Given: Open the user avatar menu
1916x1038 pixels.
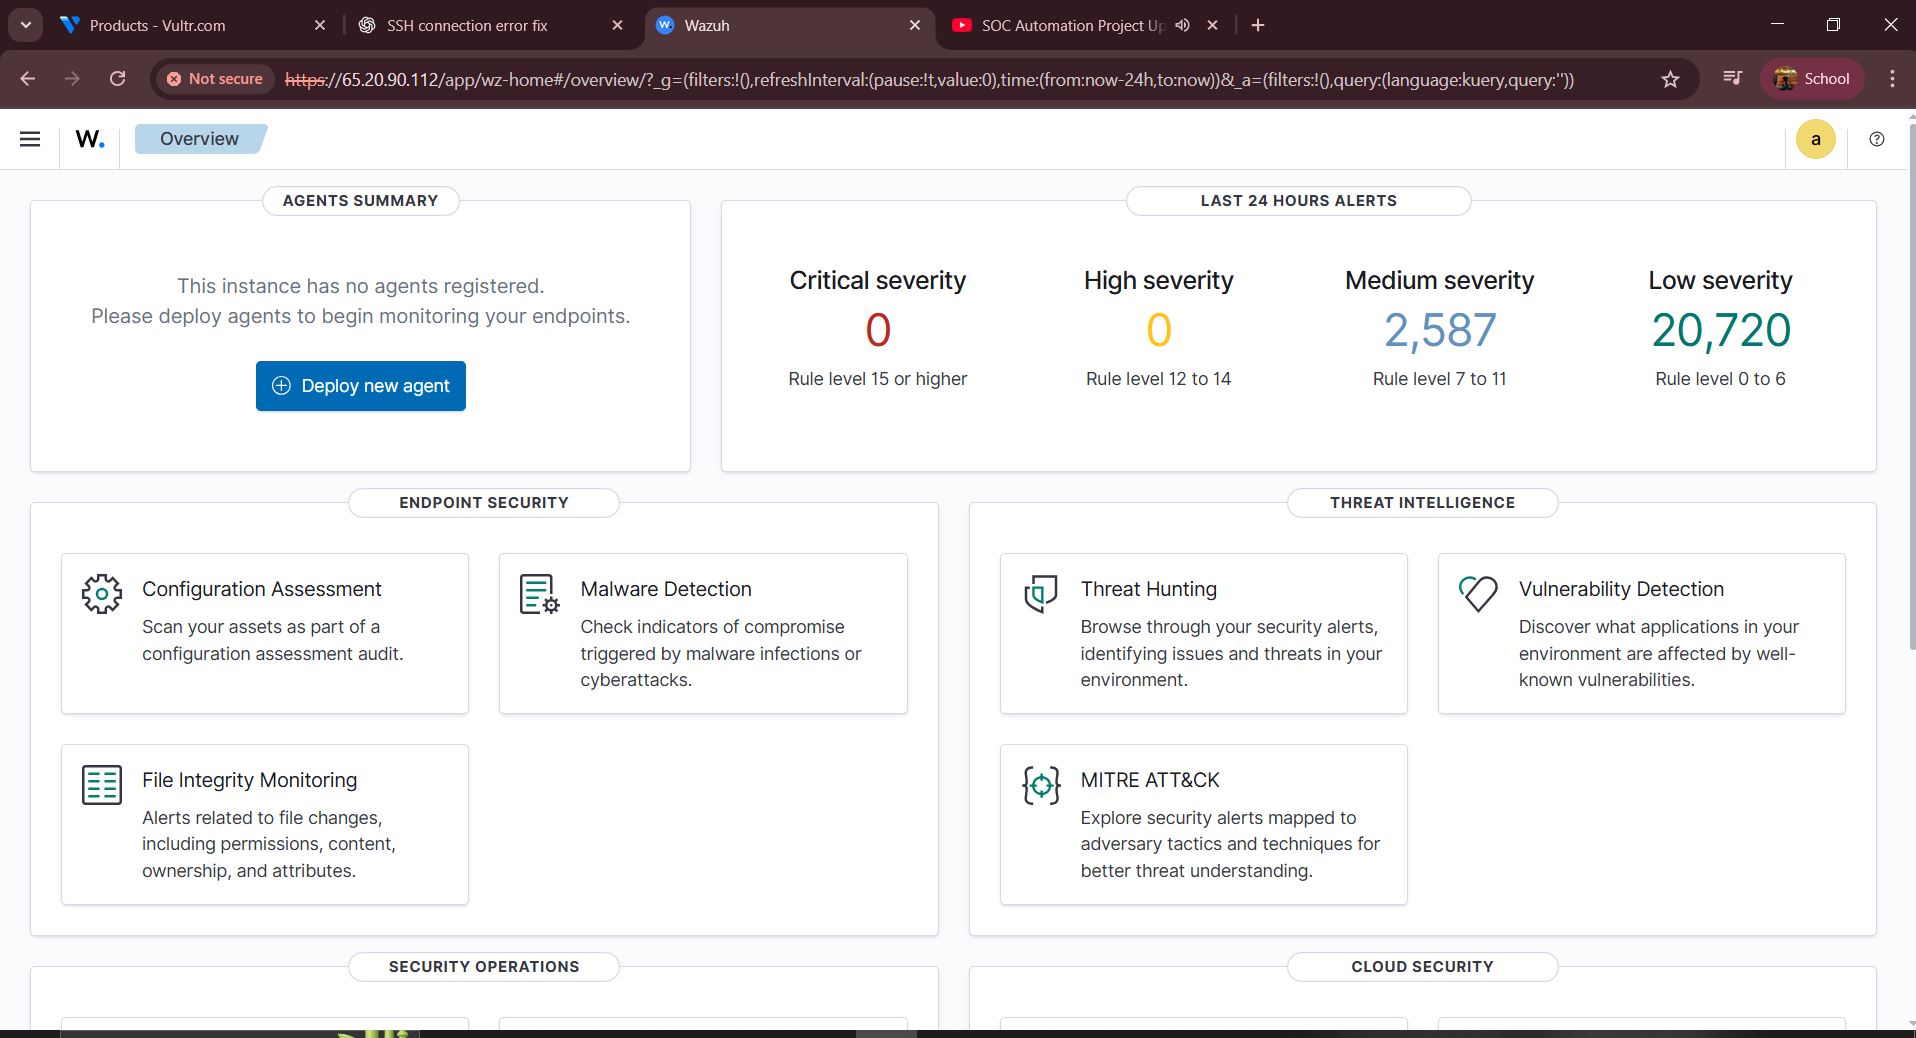Looking at the screenshot, I should (1816, 139).
